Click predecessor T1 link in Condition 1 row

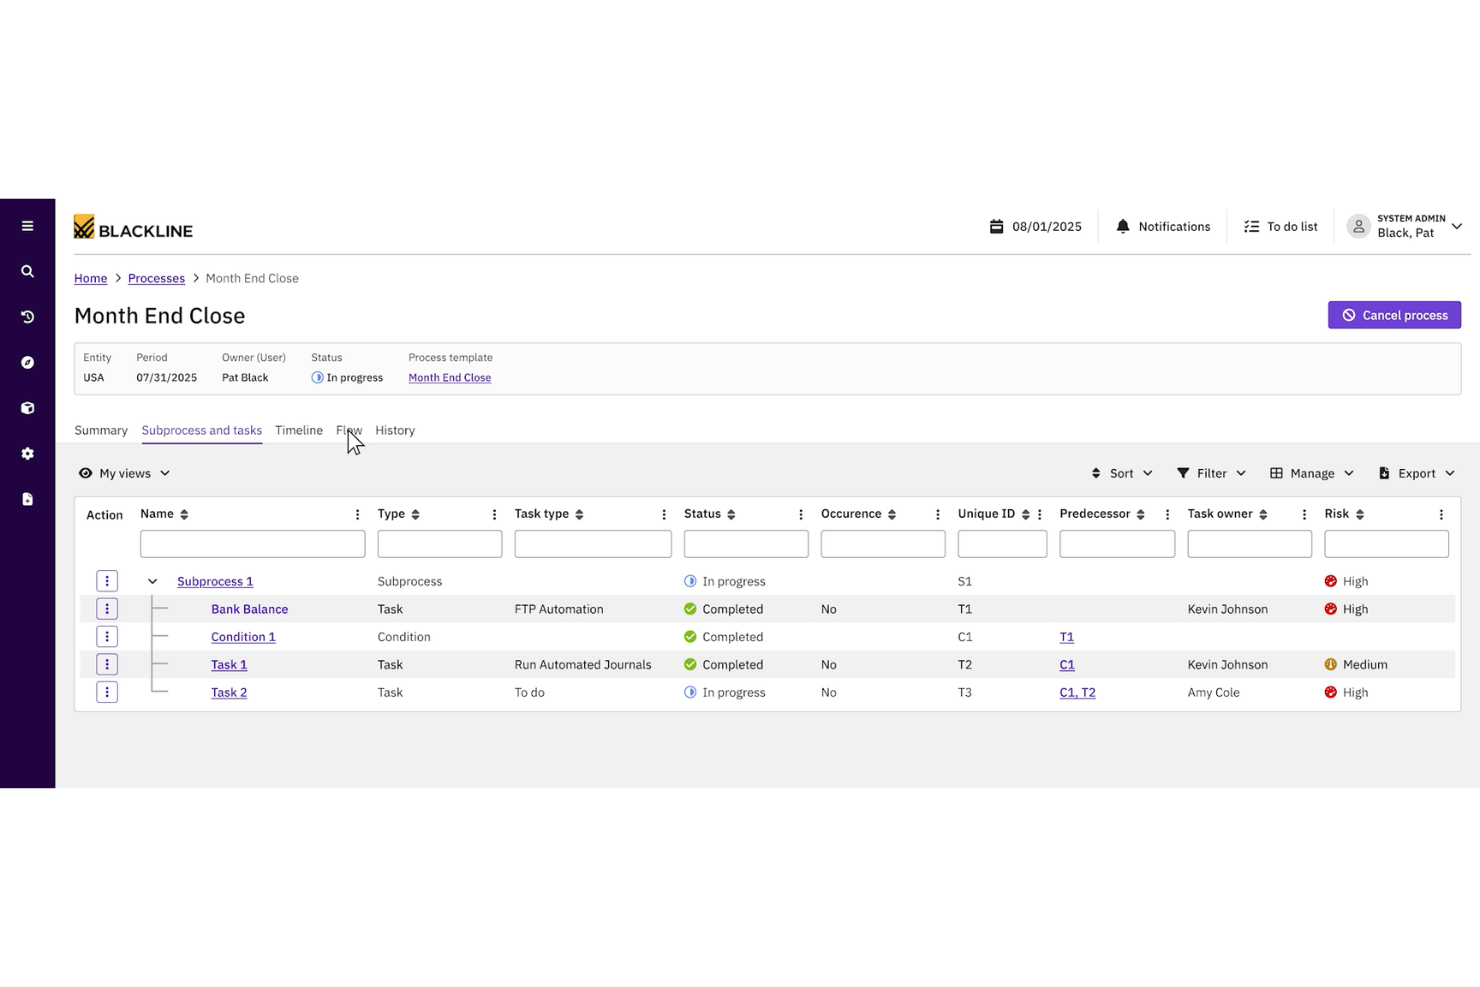coord(1067,637)
